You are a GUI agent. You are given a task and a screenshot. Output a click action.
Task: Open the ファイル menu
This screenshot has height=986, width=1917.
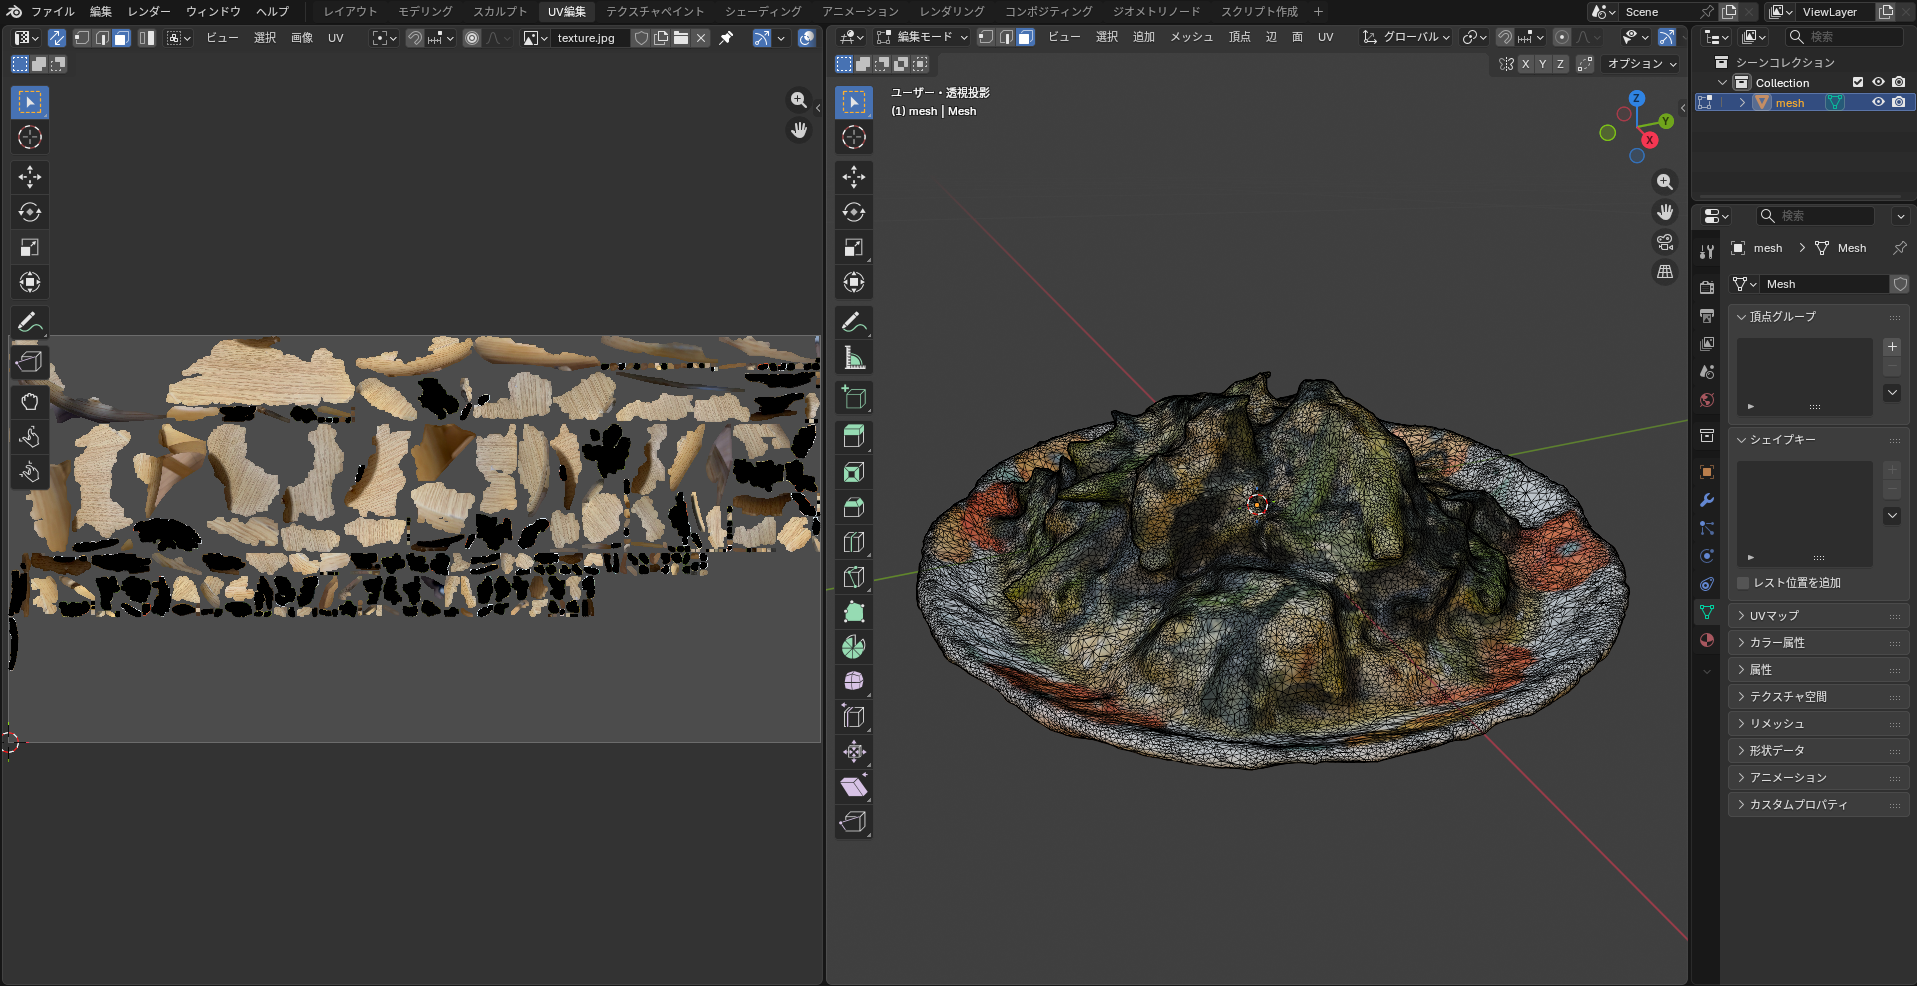coord(53,12)
